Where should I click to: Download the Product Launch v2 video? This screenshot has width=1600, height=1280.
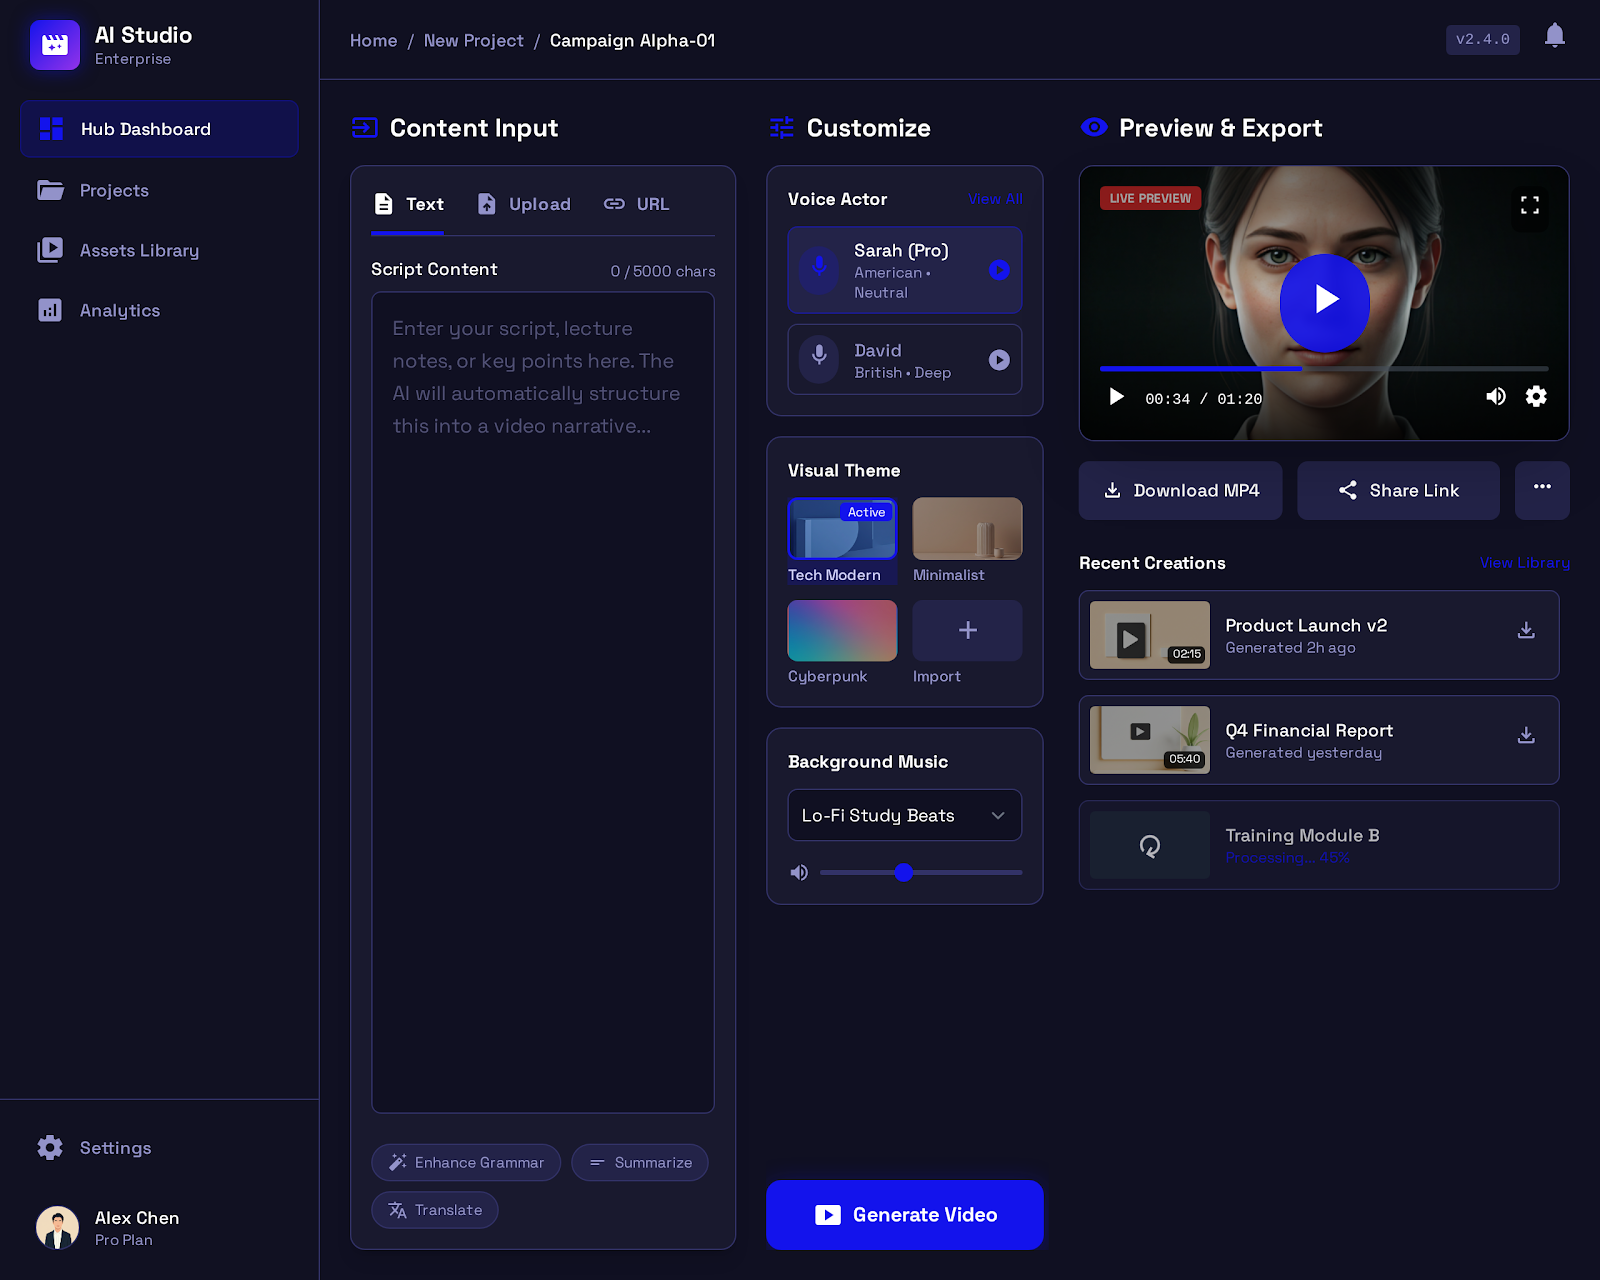point(1526,630)
